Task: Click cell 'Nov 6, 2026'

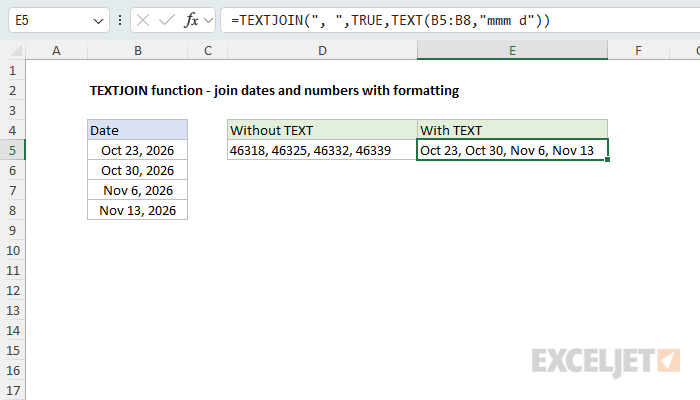Action: (138, 191)
